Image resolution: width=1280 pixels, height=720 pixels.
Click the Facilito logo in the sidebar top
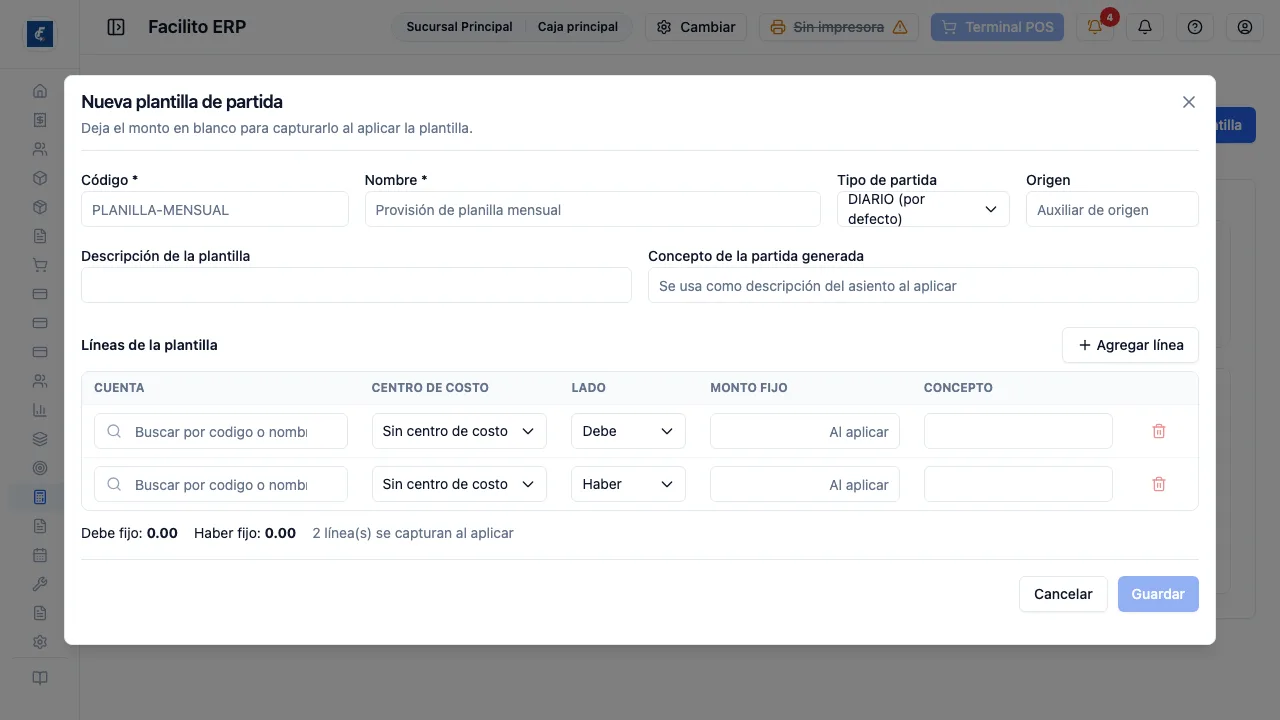point(40,34)
